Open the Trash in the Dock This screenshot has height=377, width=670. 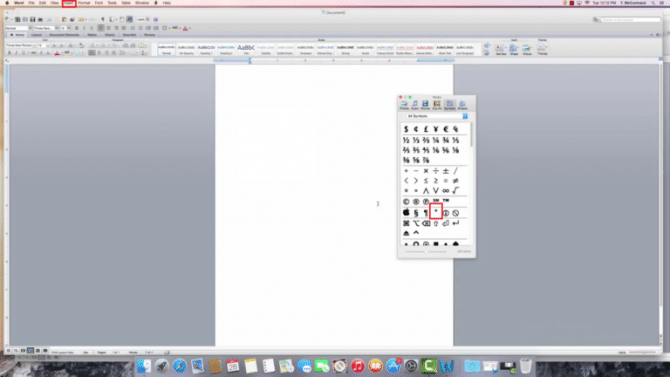coord(526,366)
